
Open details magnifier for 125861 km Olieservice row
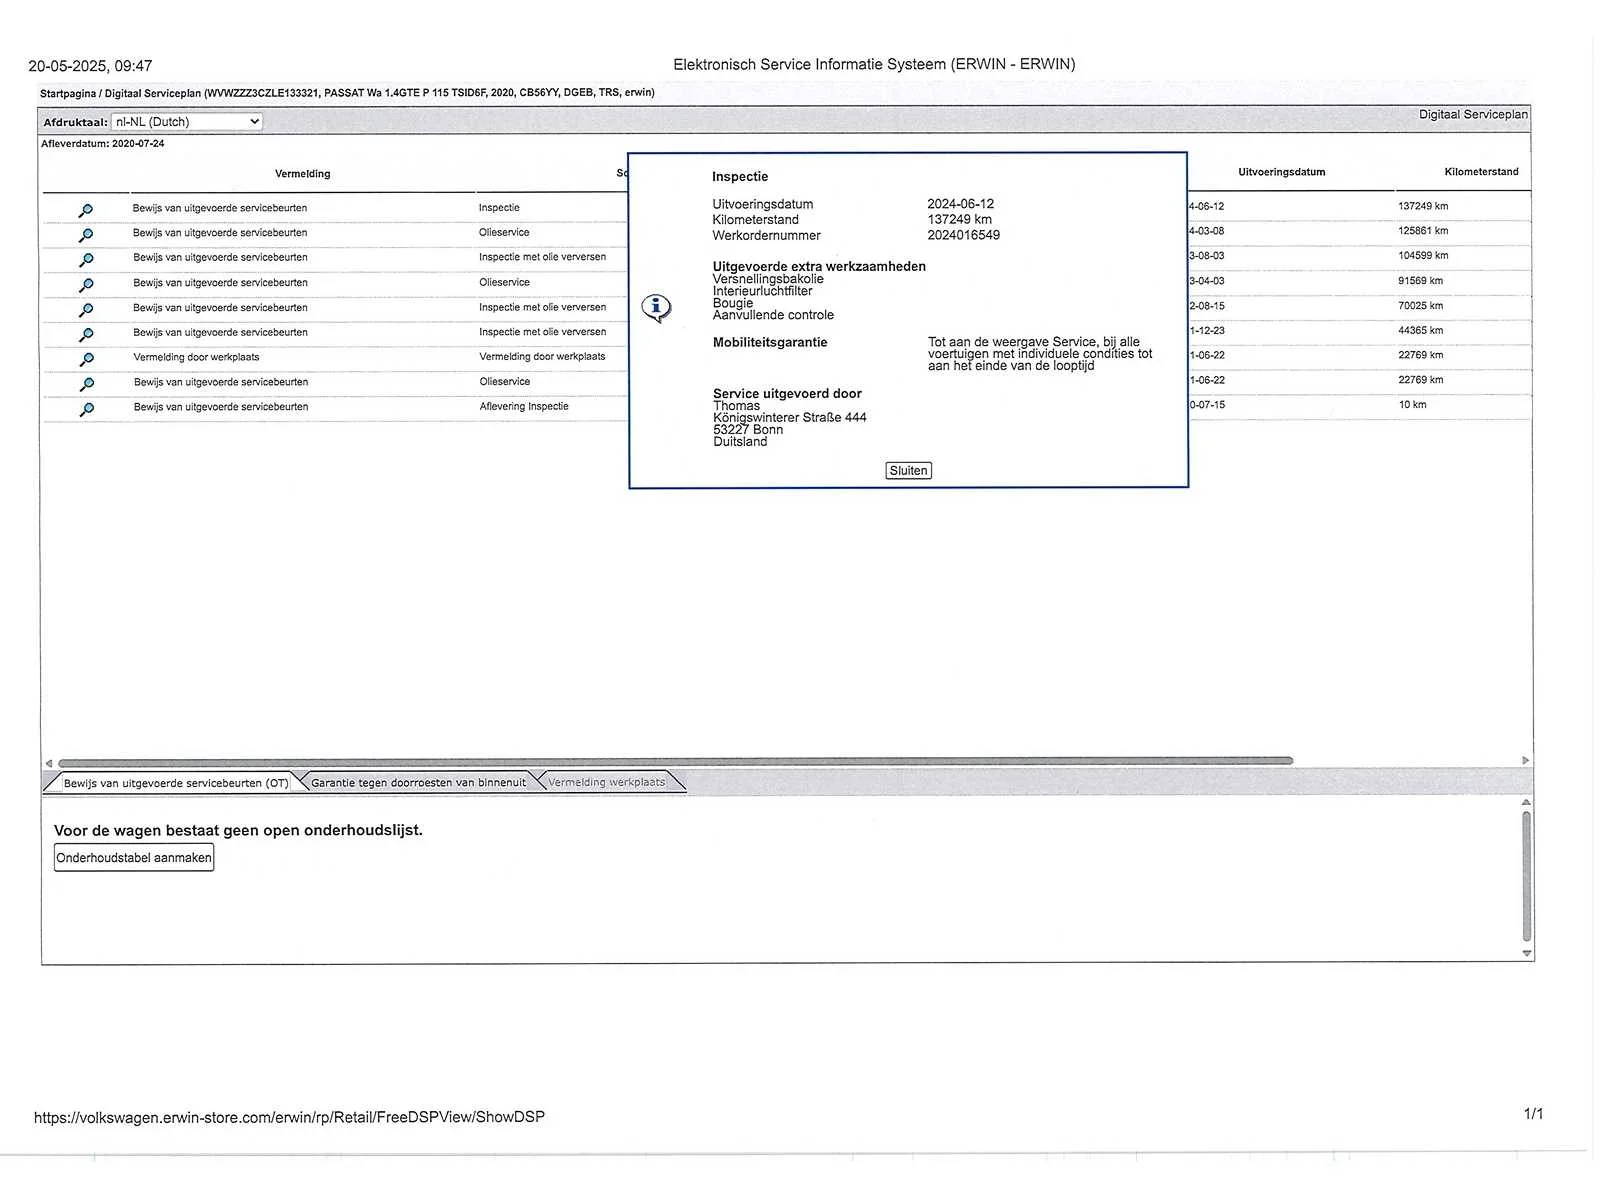click(86, 235)
